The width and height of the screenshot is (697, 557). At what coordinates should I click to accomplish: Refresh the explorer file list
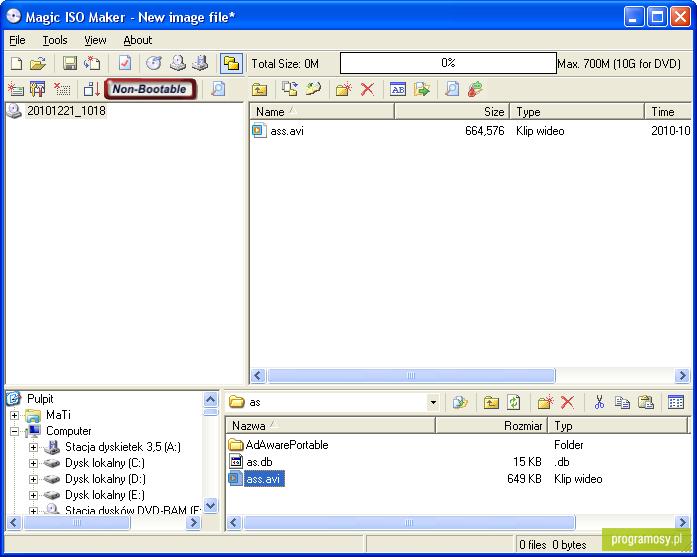pyautogui.click(x=514, y=403)
